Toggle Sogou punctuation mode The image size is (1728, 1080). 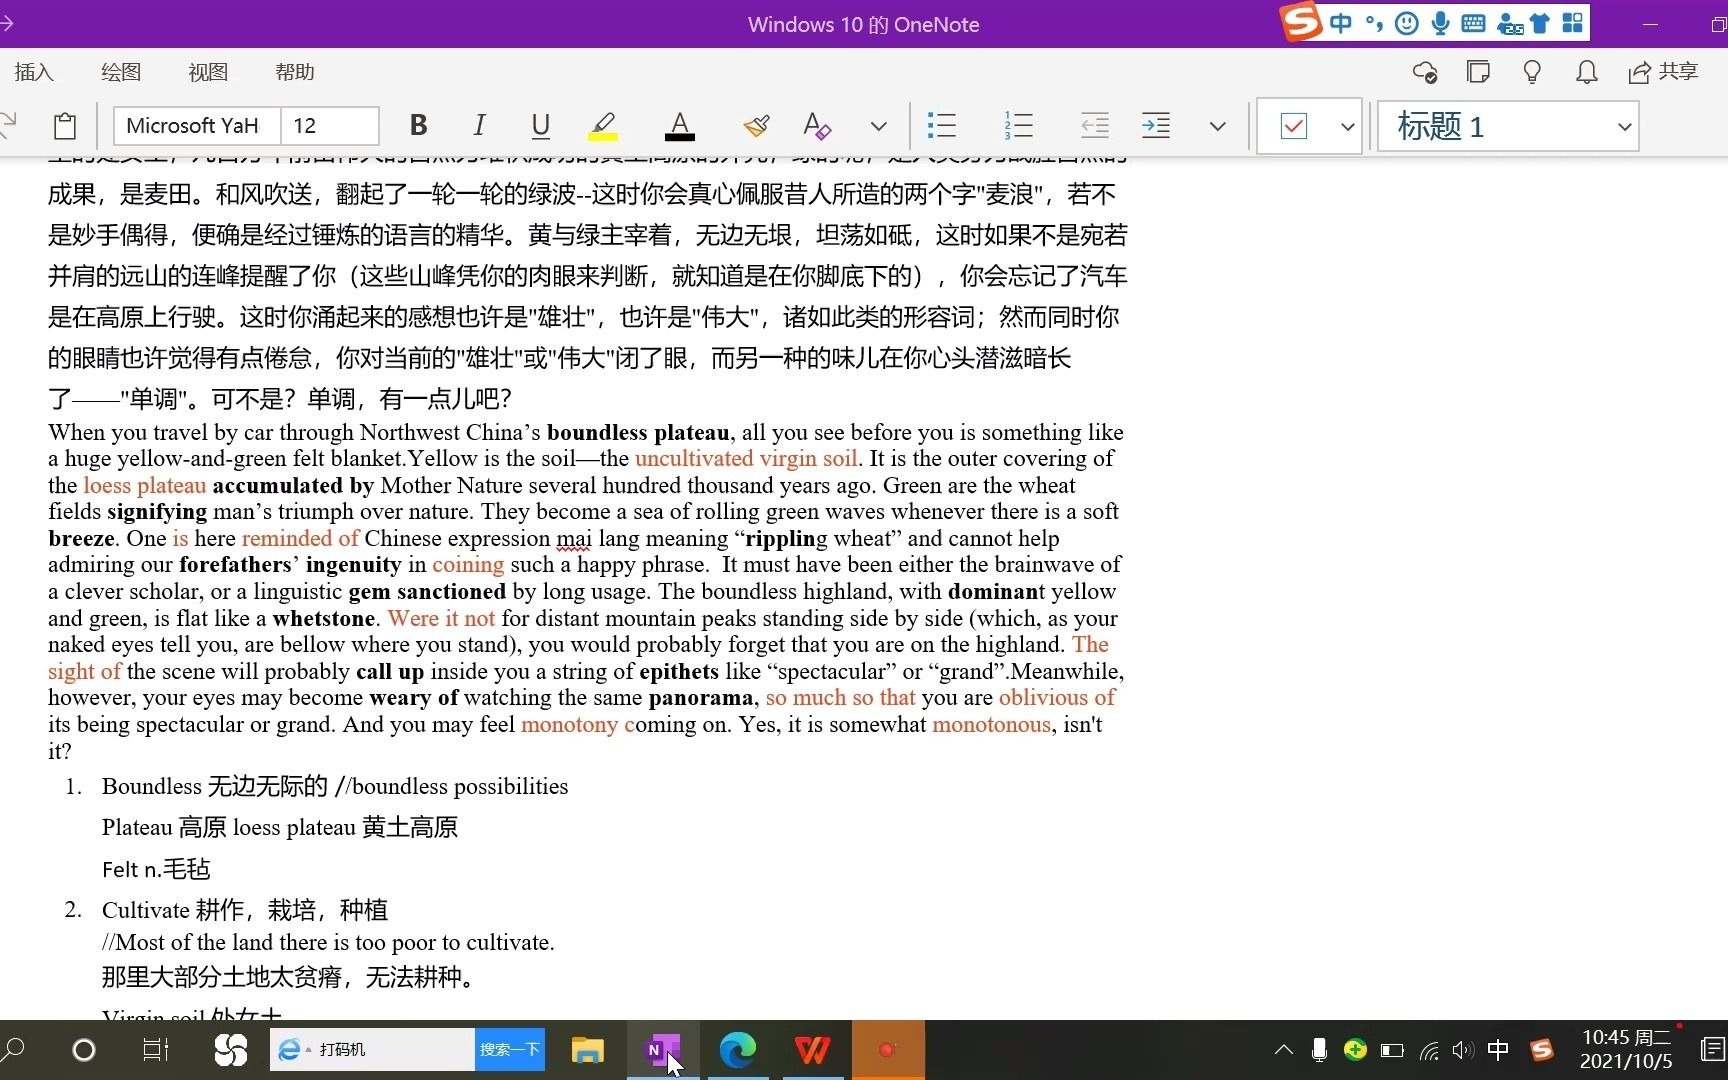click(1374, 22)
